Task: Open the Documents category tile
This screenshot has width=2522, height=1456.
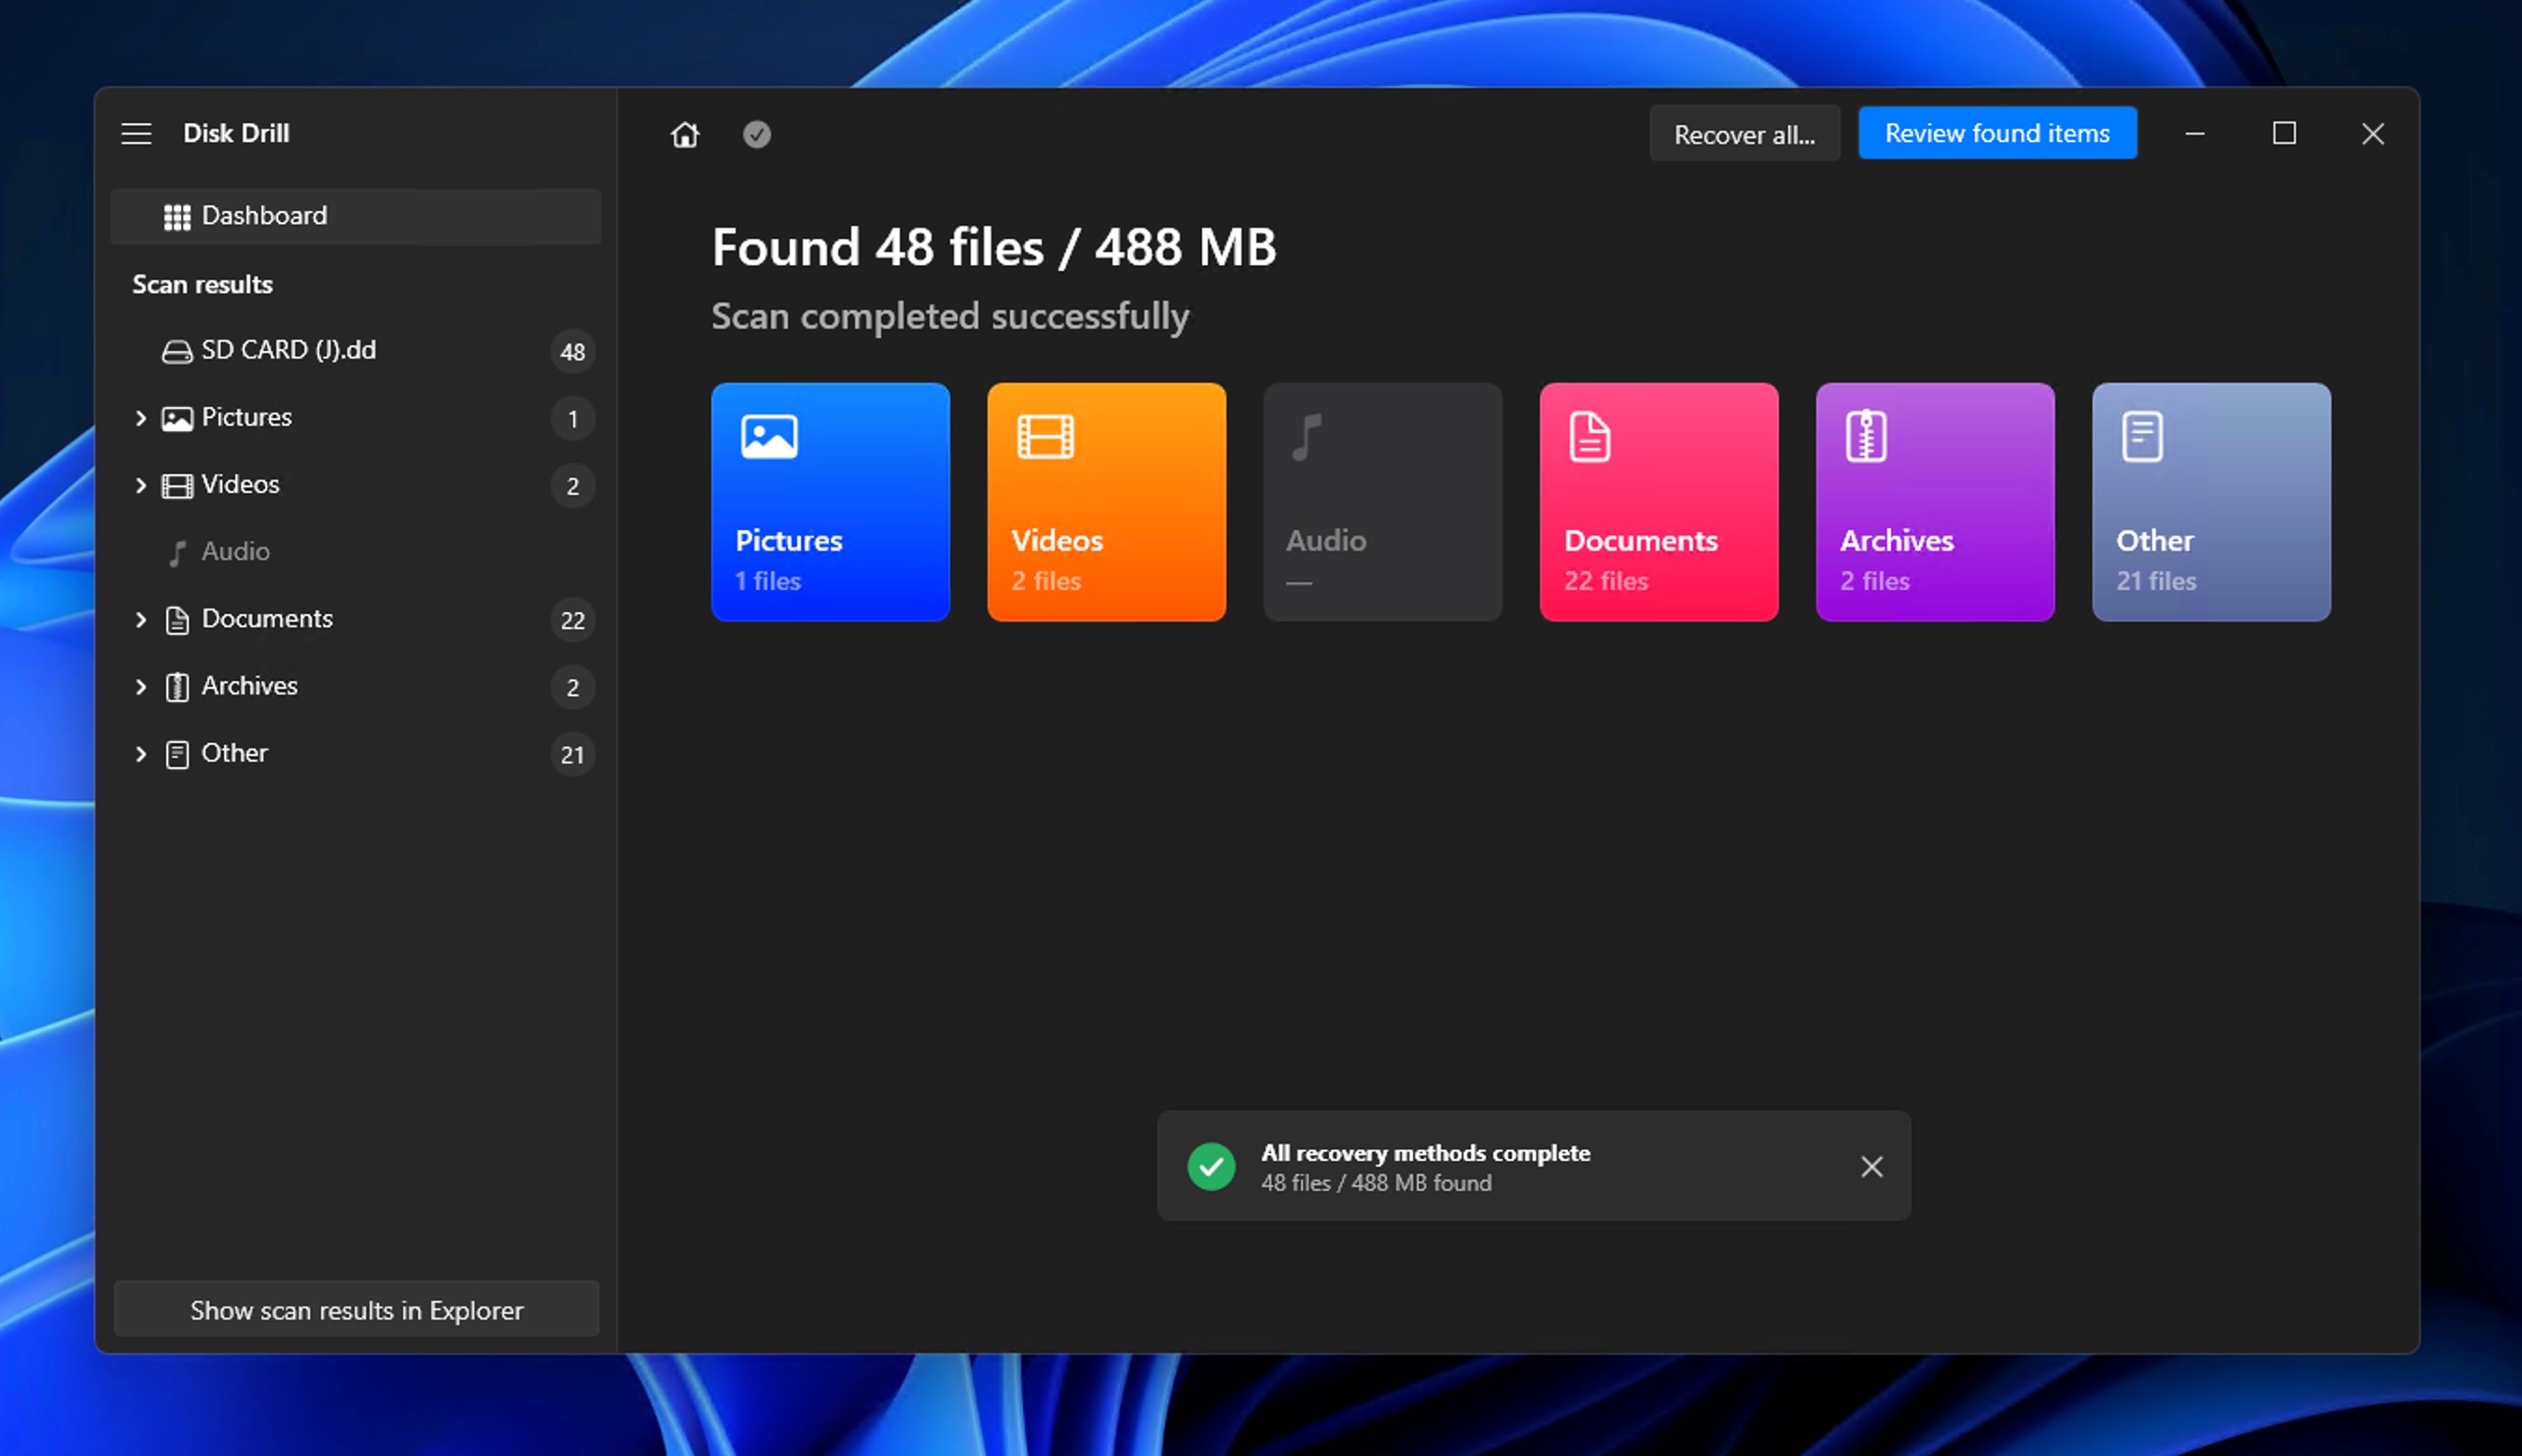Action: (x=1658, y=502)
